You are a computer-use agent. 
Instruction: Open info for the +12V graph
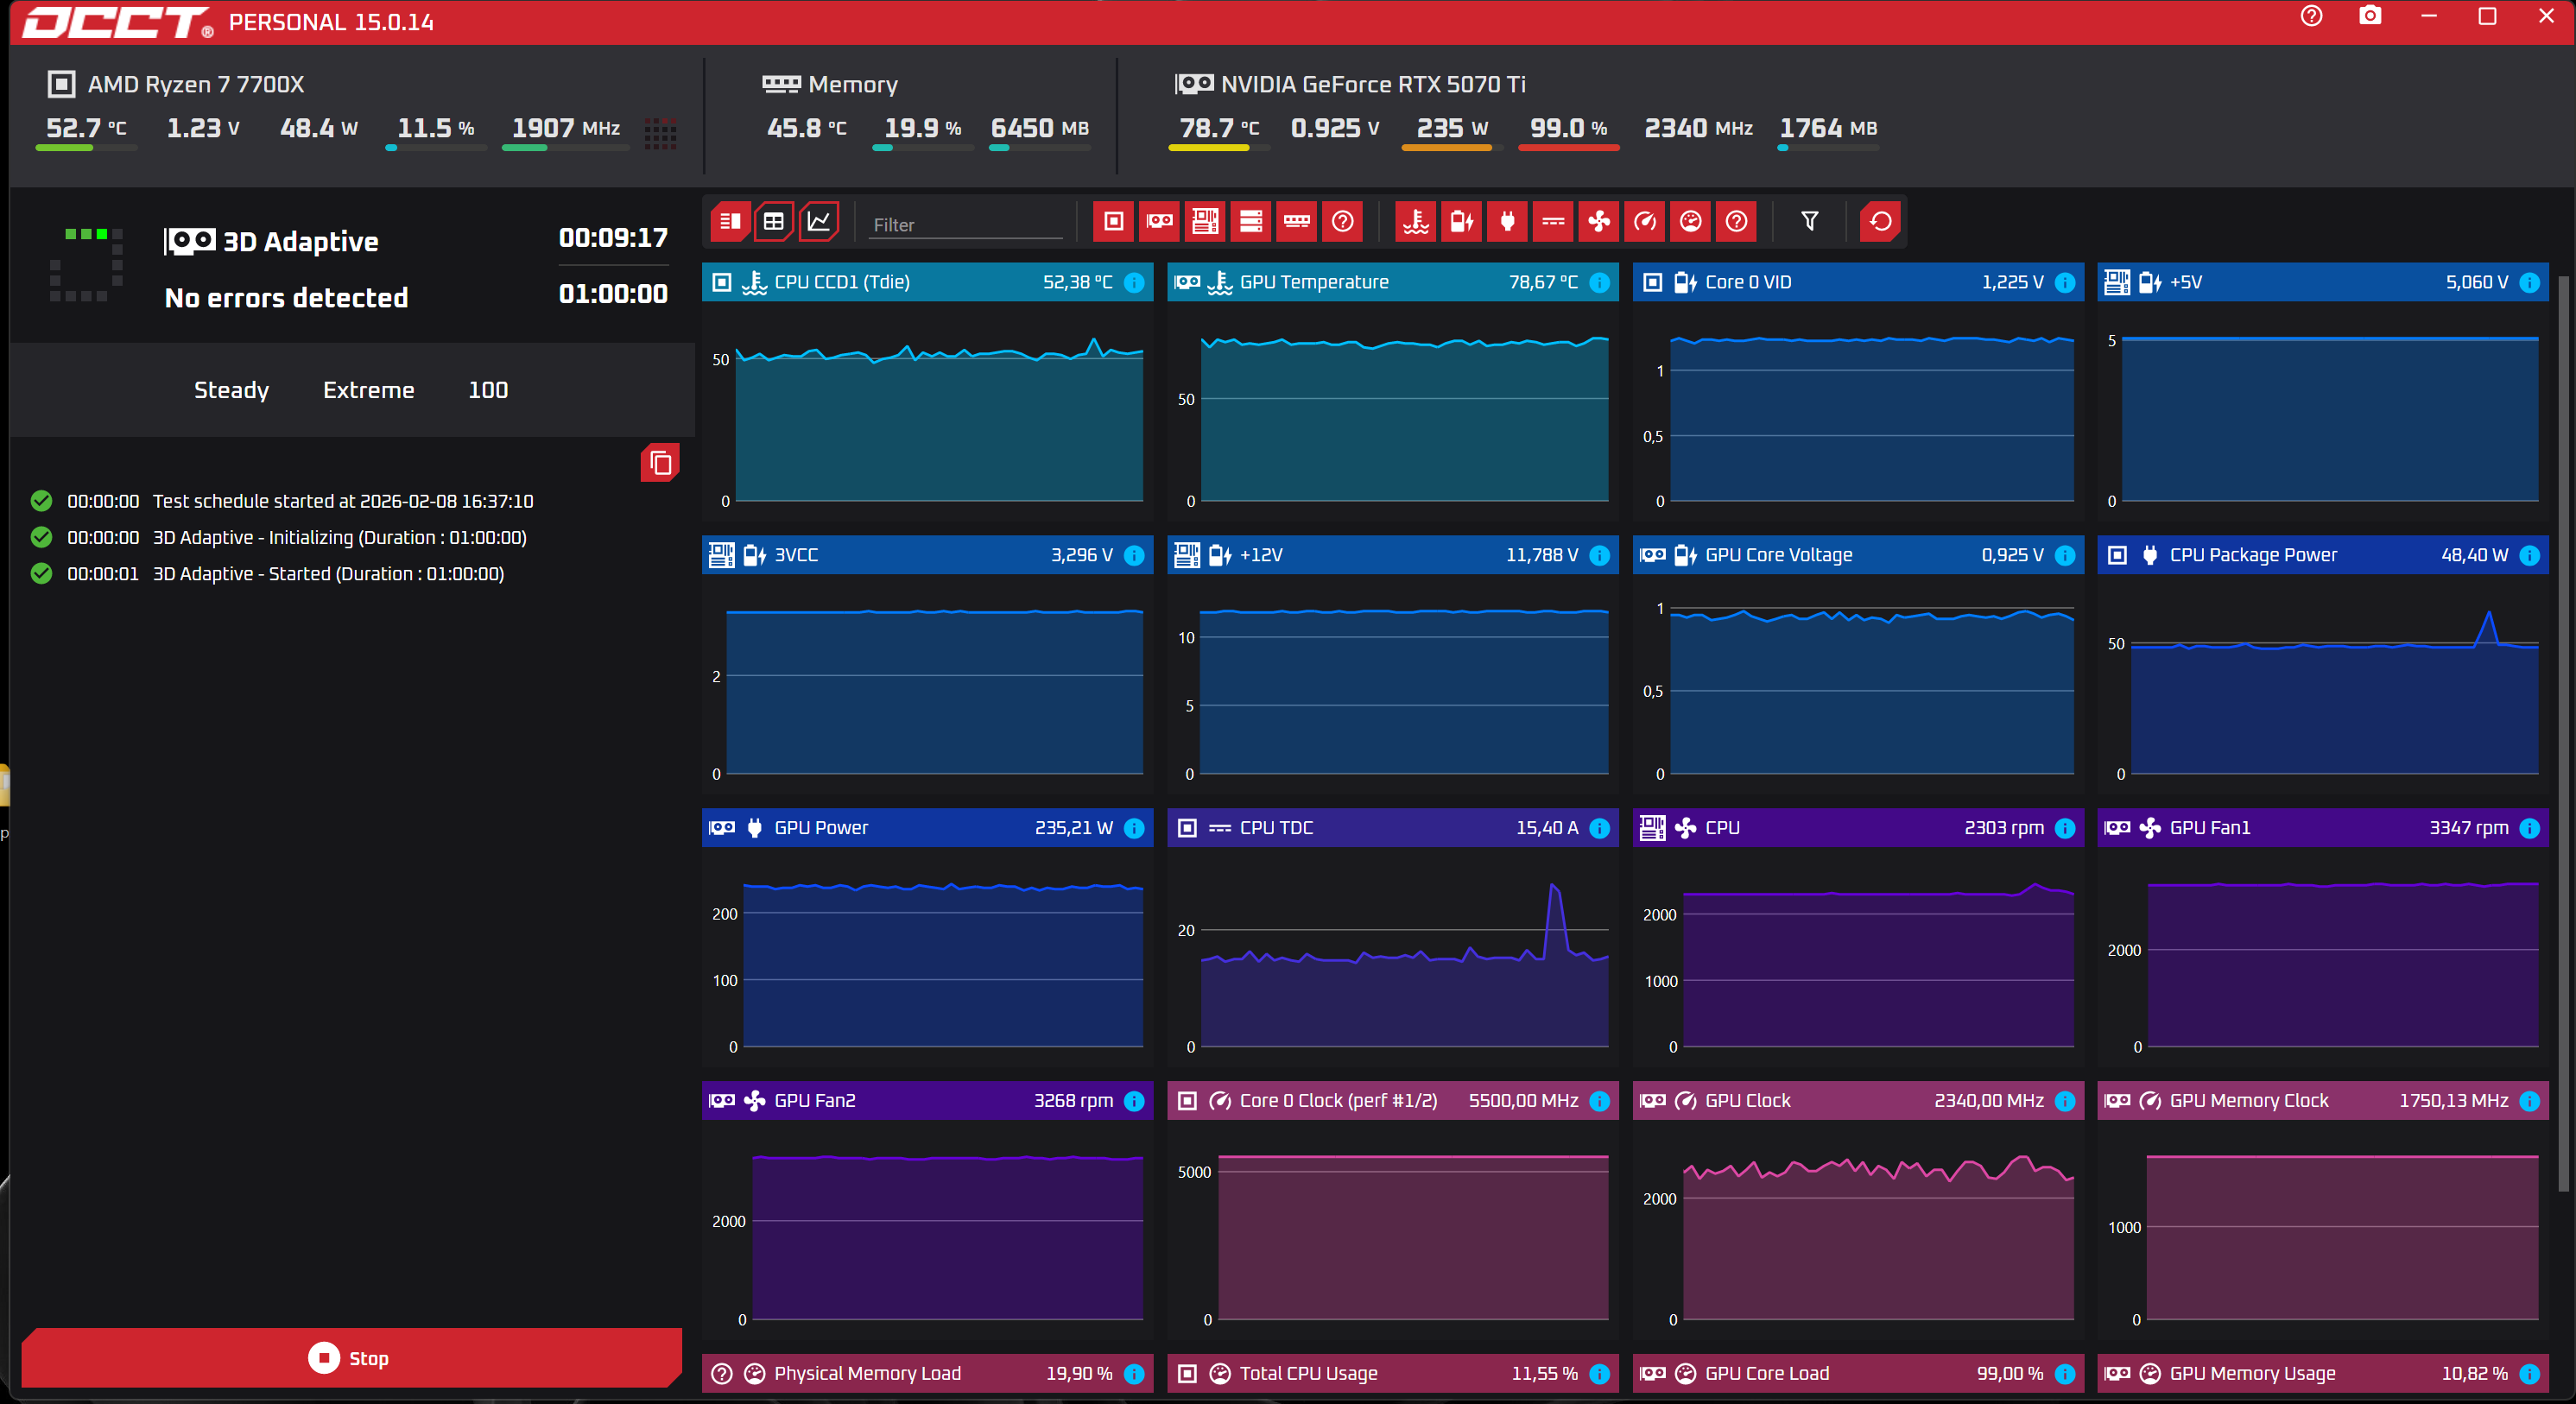pos(1600,555)
